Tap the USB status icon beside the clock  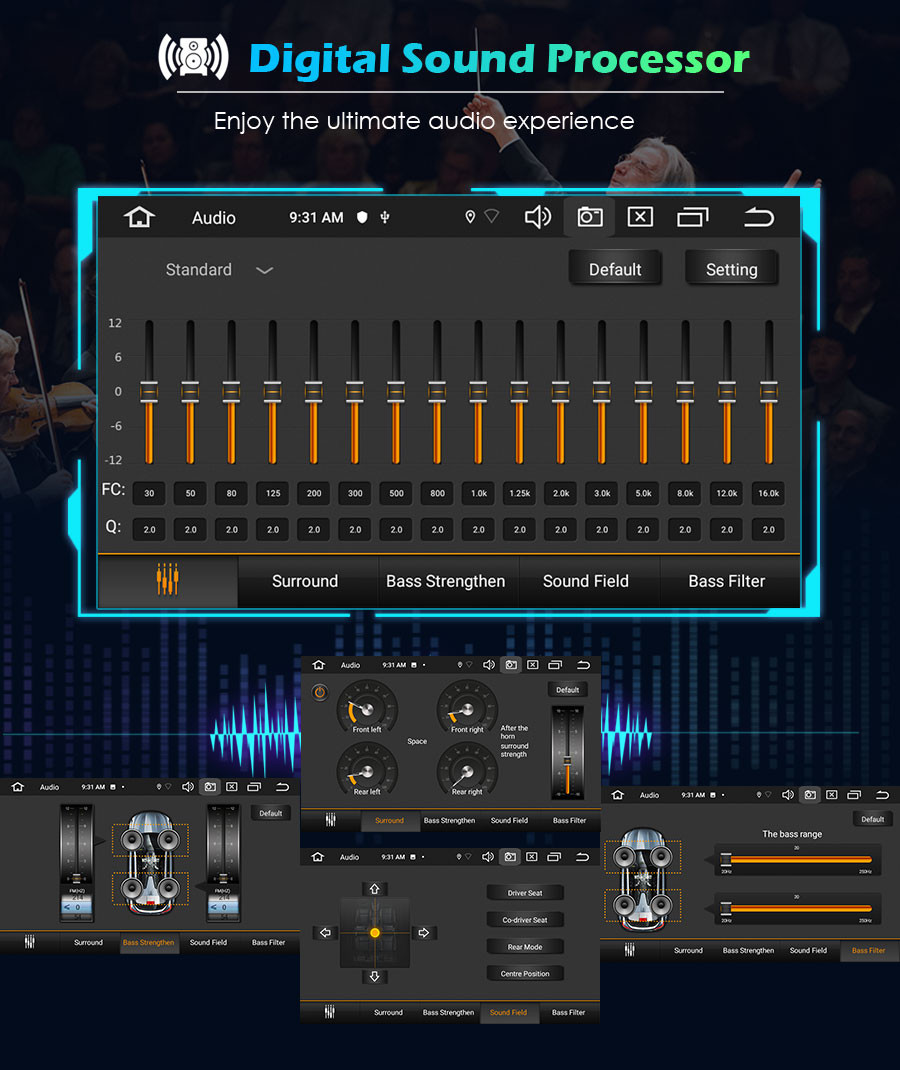(x=385, y=217)
